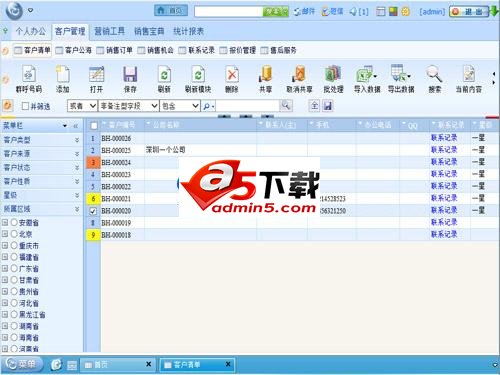Click the filter keyword input field
500x375 pixels.
[248, 106]
